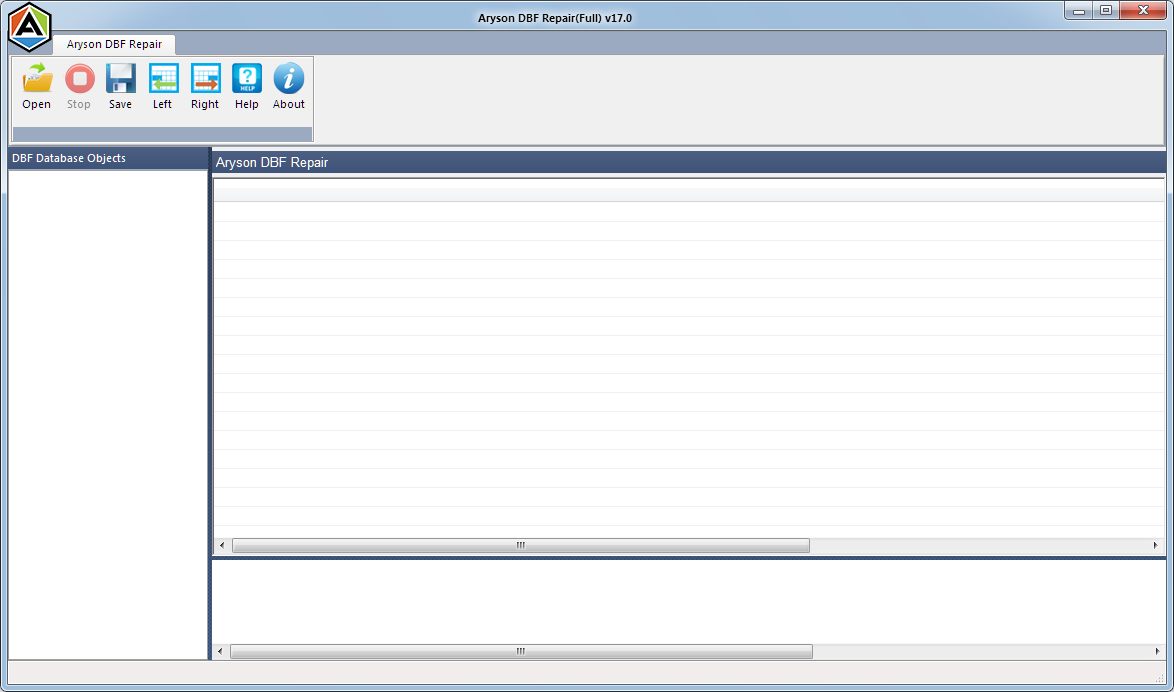Click Aryson DBF Repair panel title bar
This screenshot has height=692, width=1174.
[689, 163]
